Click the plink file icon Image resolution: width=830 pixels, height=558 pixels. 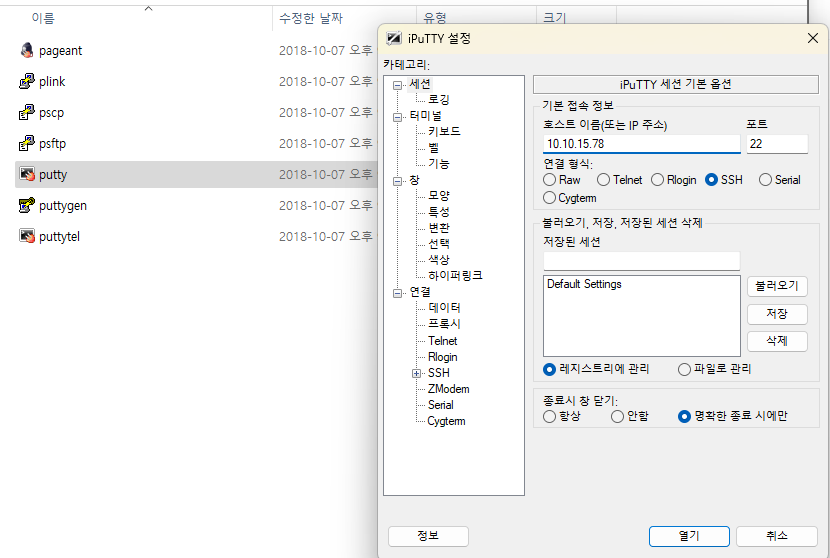(27, 81)
